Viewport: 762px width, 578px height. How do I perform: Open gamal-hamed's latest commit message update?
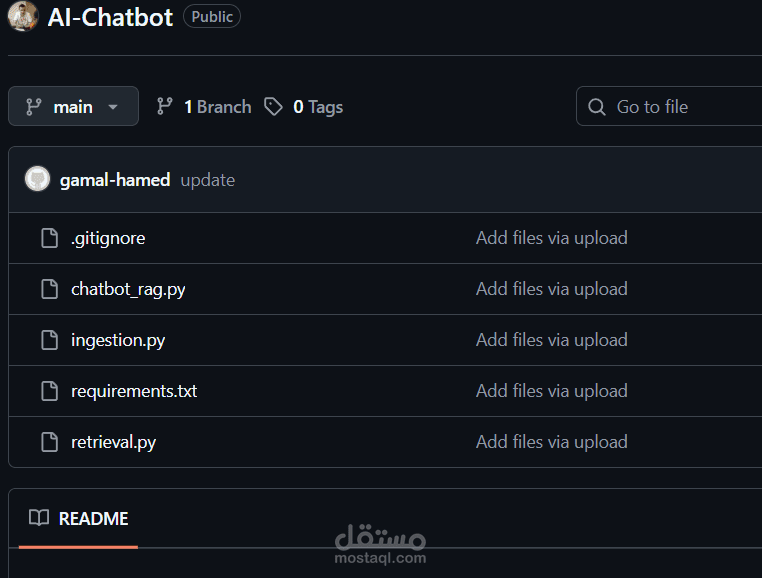[x=208, y=180]
